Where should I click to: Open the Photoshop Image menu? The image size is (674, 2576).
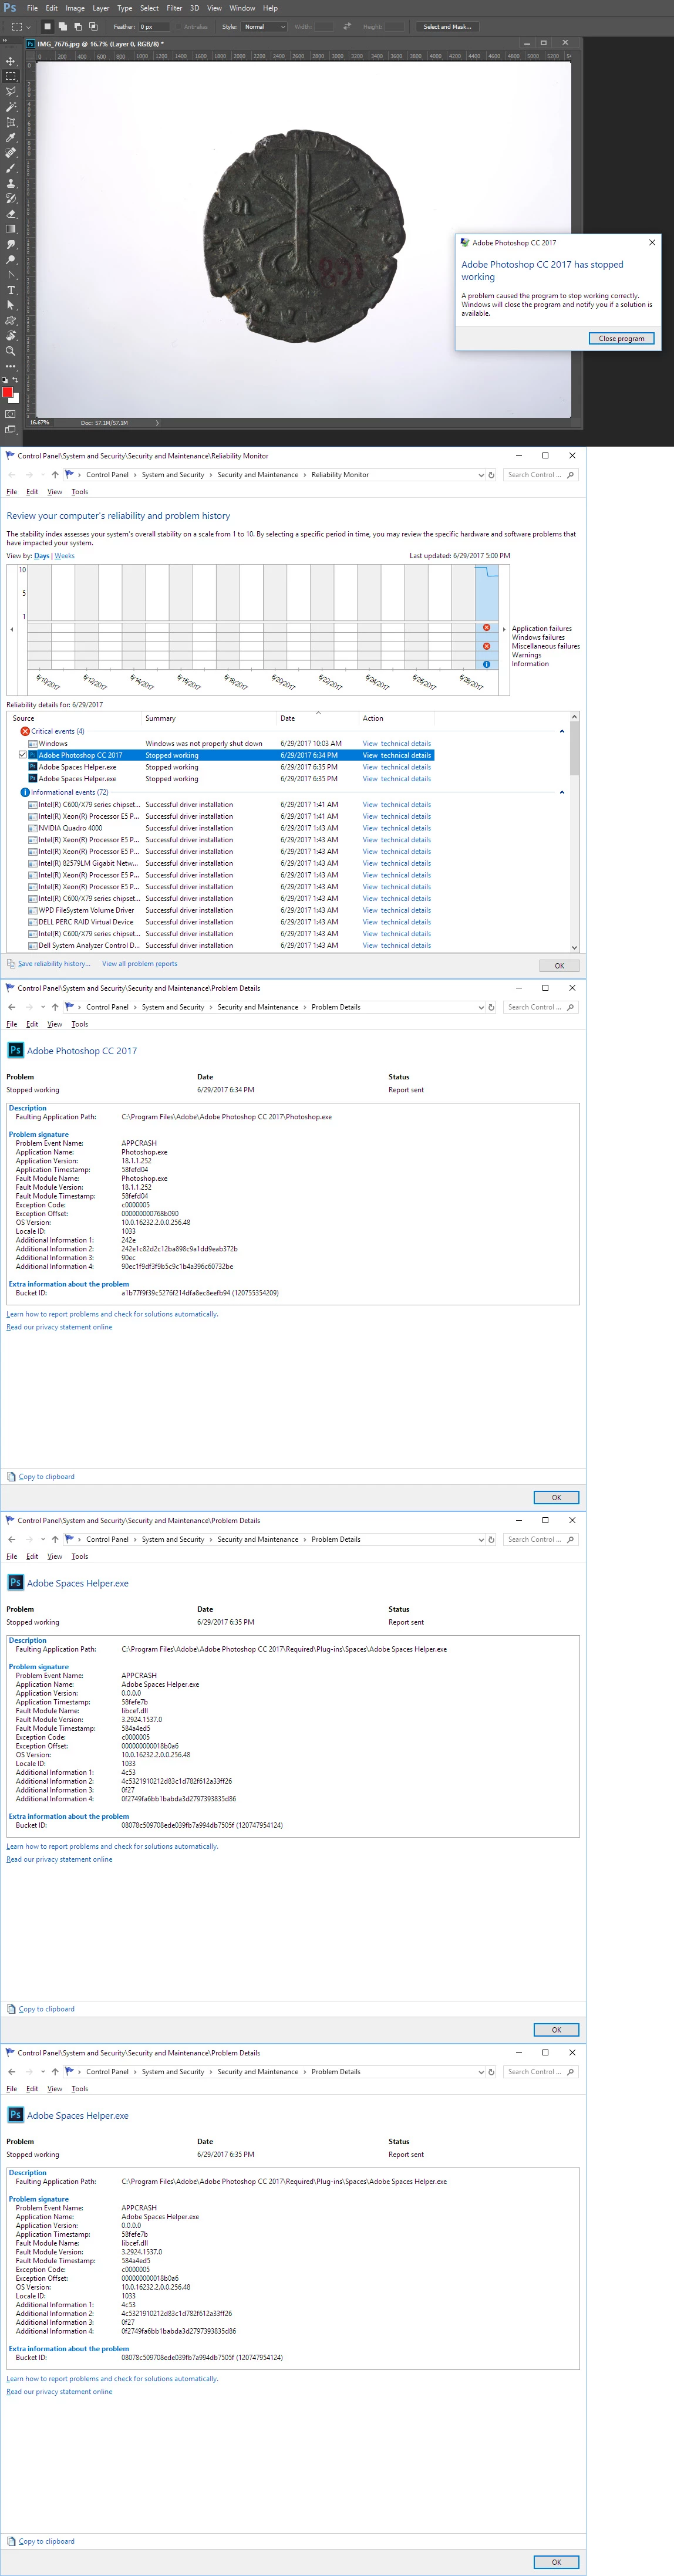[75, 8]
